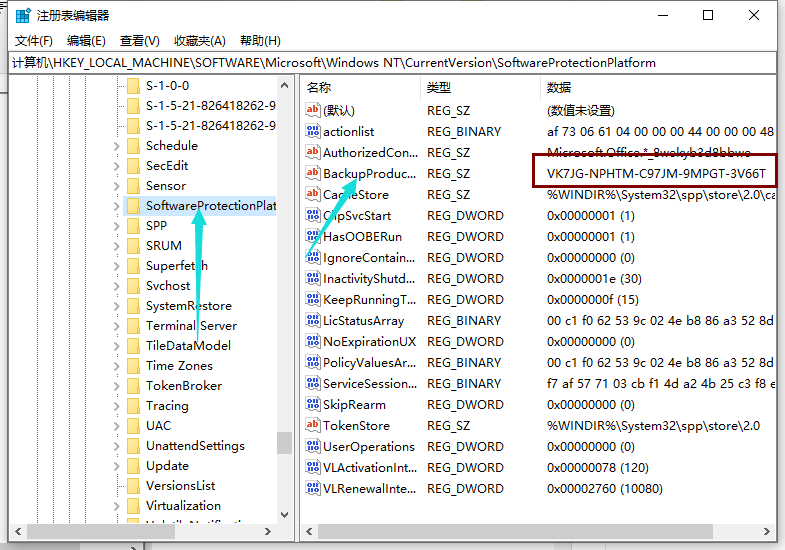Click the tree pane vertical scrollbar thumb
Image resolution: width=785 pixels, height=550 pixels.
coord(285,442)
